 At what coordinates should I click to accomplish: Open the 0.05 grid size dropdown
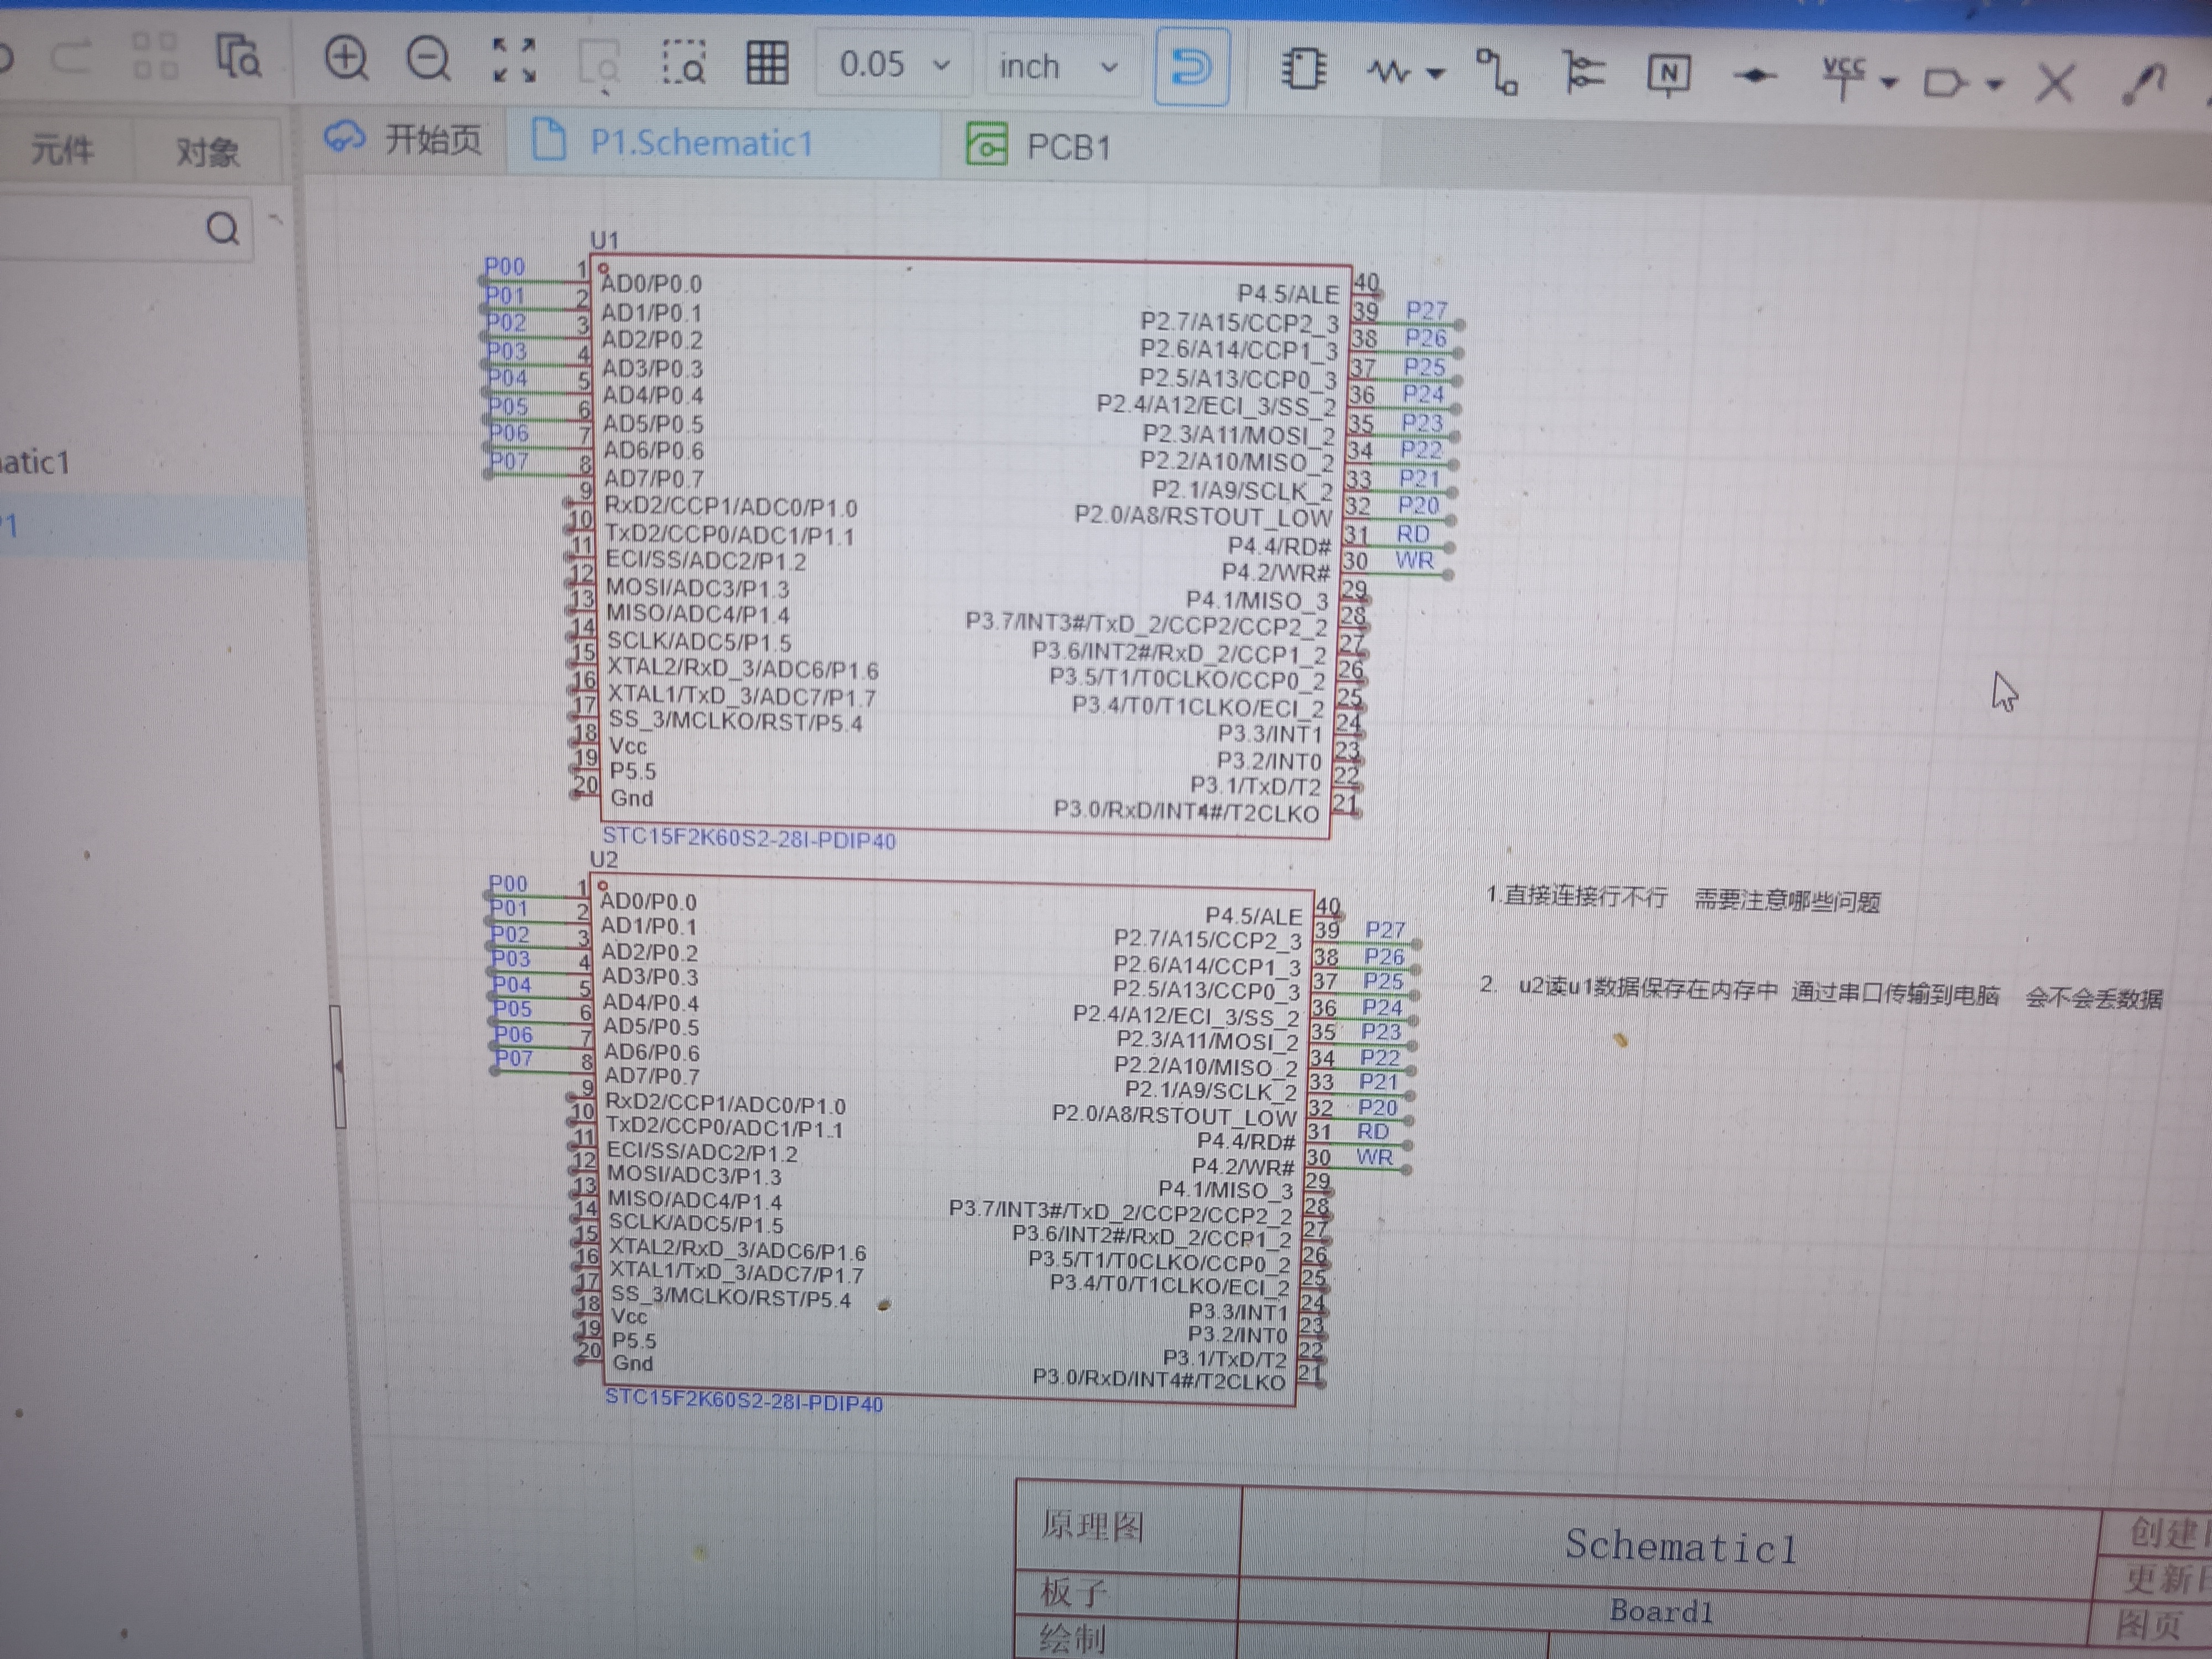893,64
